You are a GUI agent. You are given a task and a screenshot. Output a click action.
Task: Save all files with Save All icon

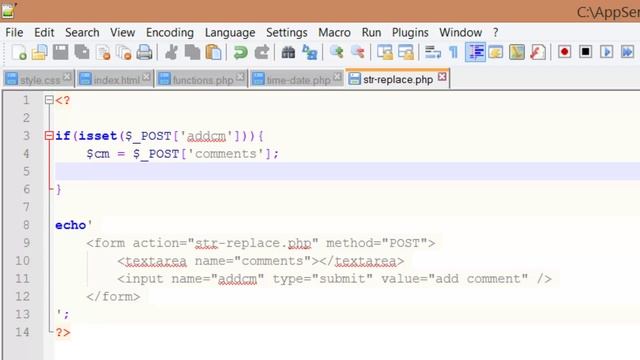[x=82, y=53]
